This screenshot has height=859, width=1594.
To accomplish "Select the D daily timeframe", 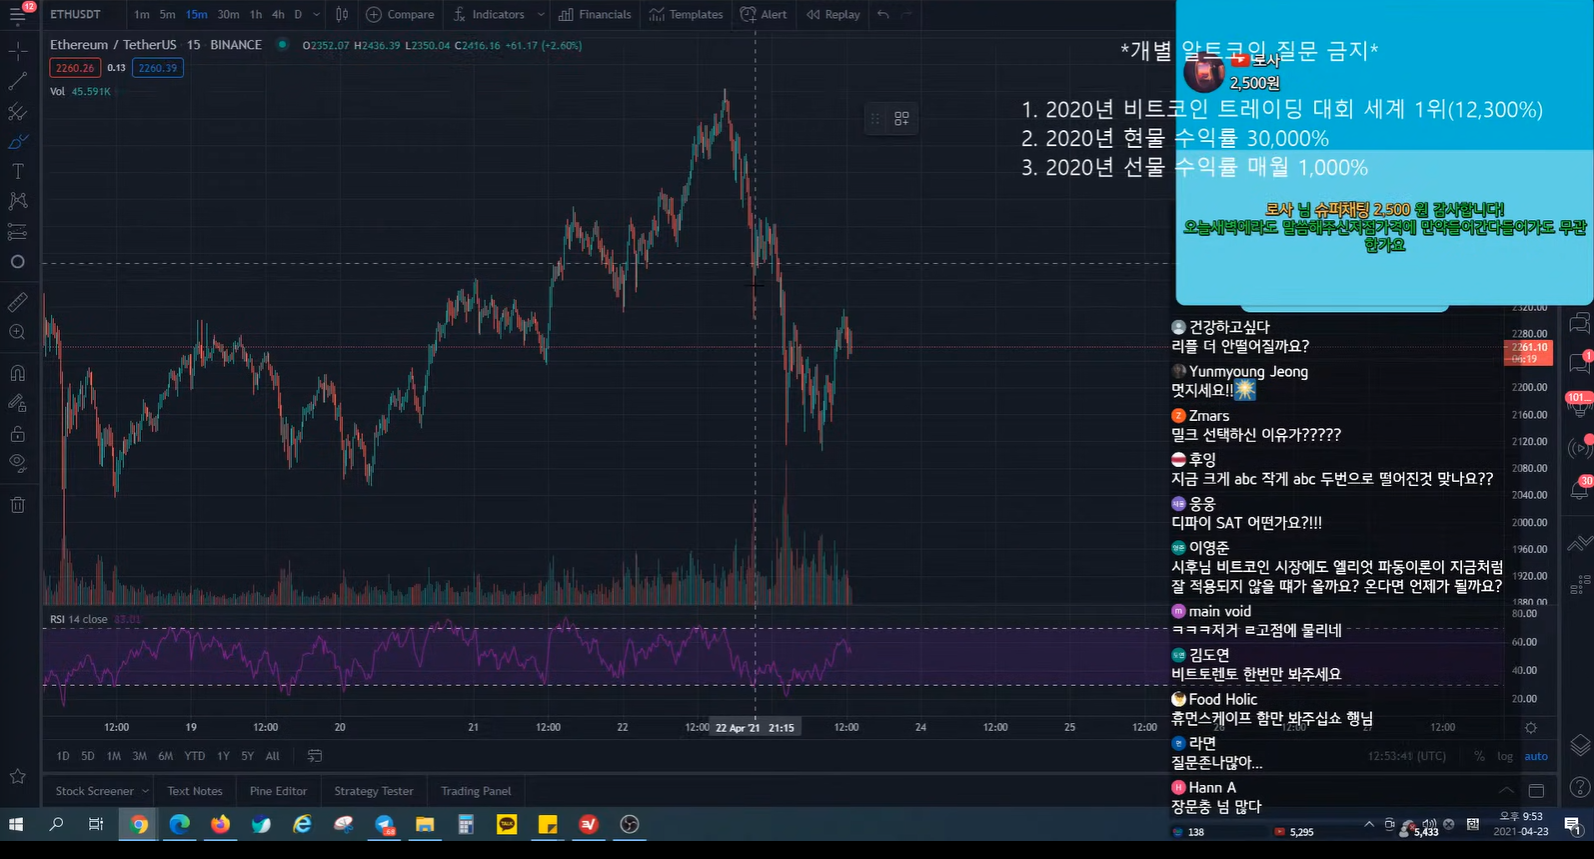I will pos(298,15).
